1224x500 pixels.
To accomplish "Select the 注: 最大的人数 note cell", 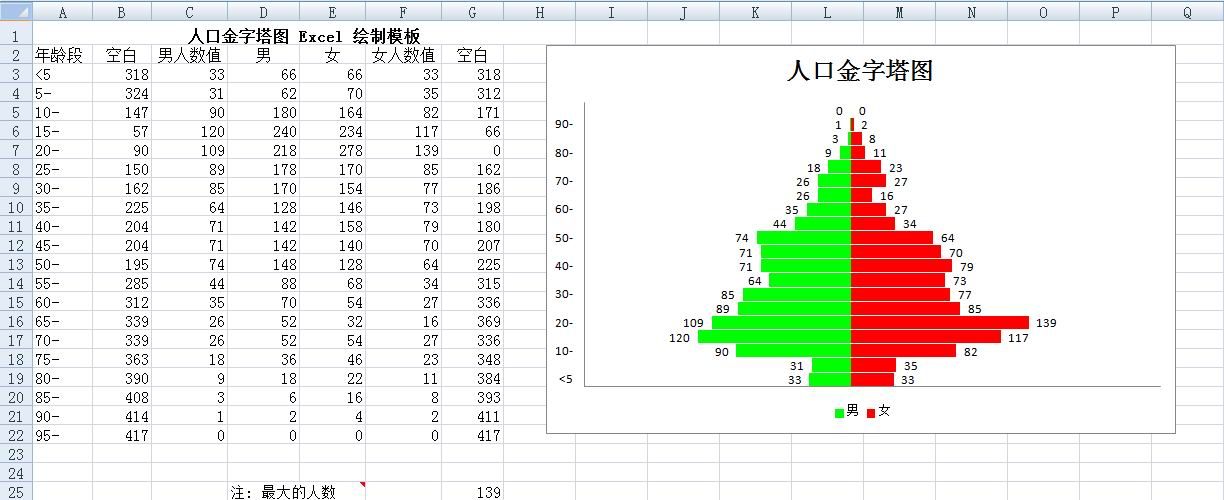I will pos(296,492).
